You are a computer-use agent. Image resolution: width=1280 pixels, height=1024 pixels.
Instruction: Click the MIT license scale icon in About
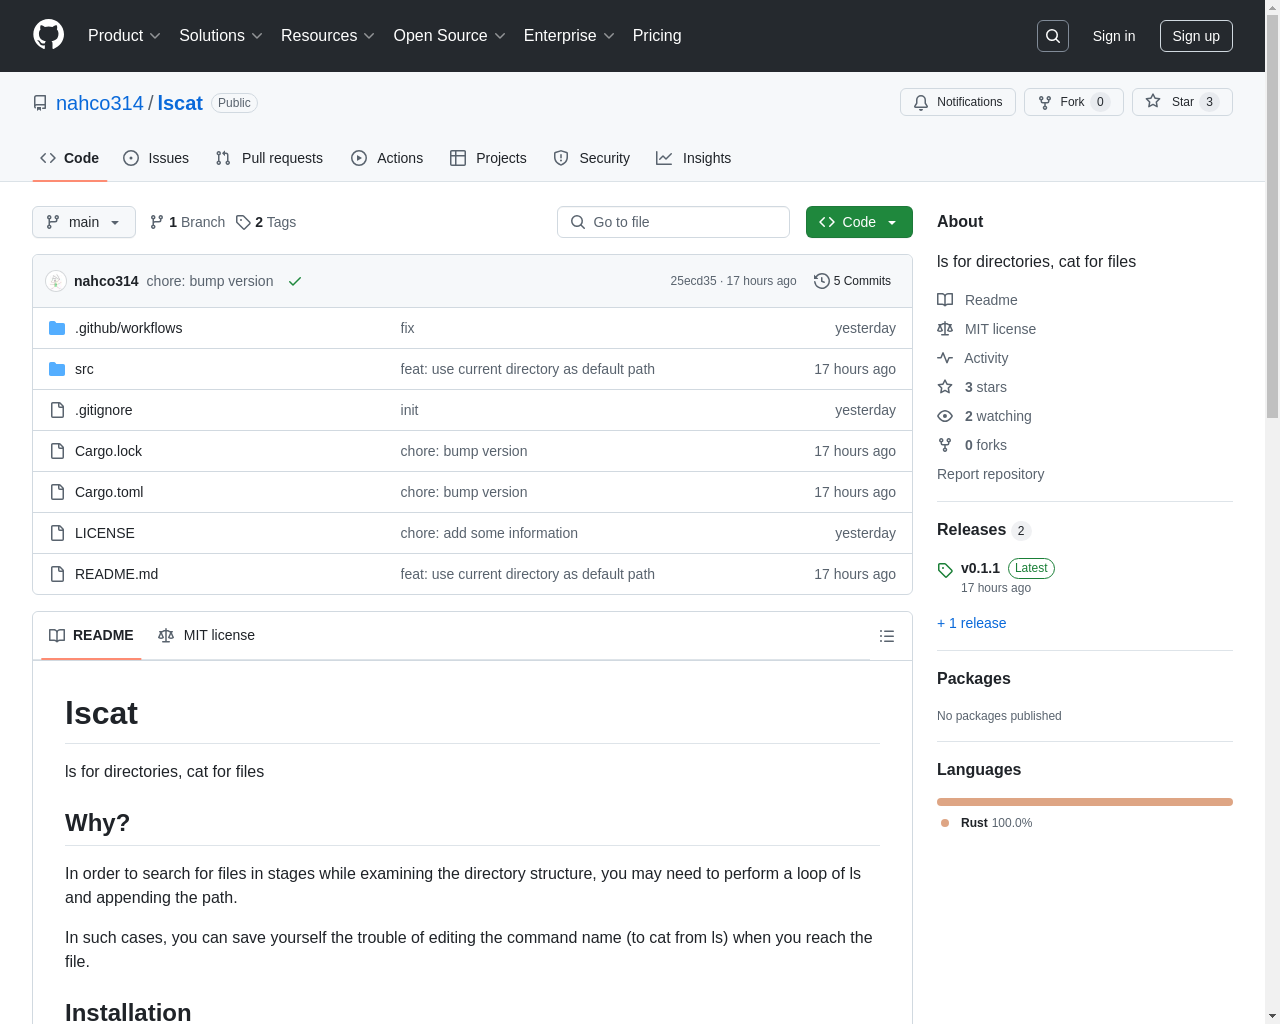(x=945, y=329)
